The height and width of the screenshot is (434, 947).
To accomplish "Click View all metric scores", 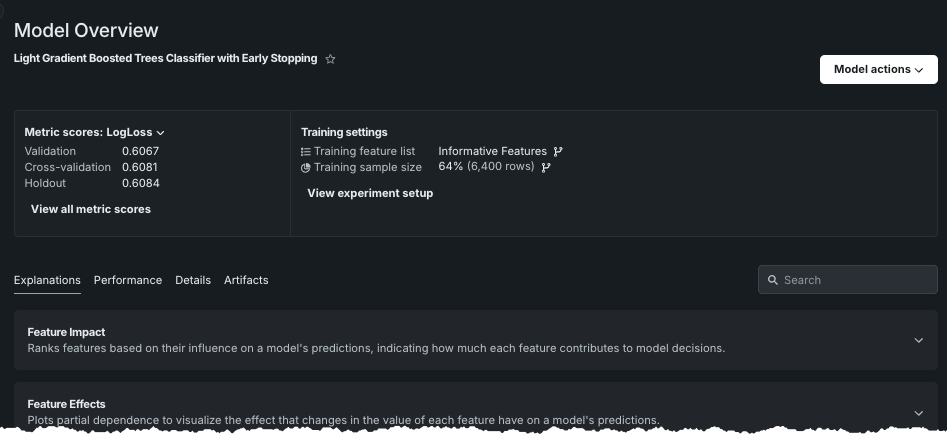I will 91,209.
